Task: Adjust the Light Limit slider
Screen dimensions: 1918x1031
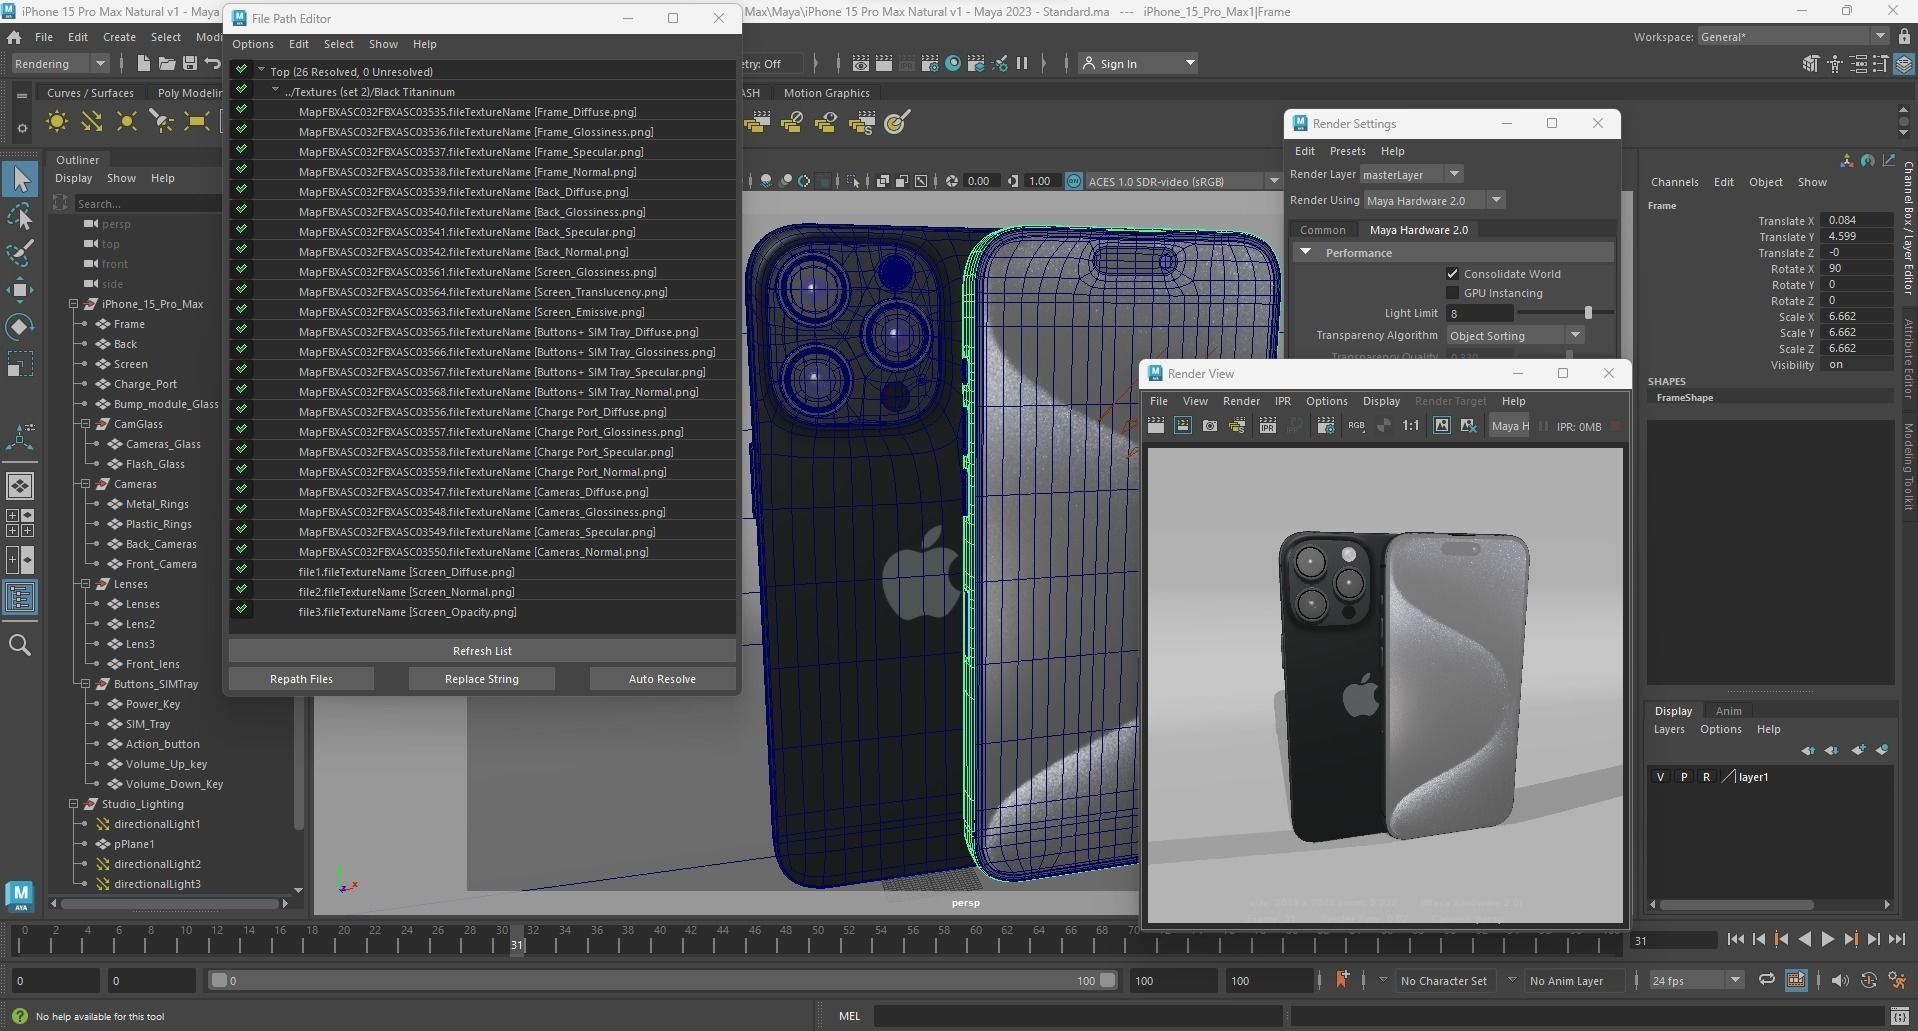Action: (x=1586, y=313)
